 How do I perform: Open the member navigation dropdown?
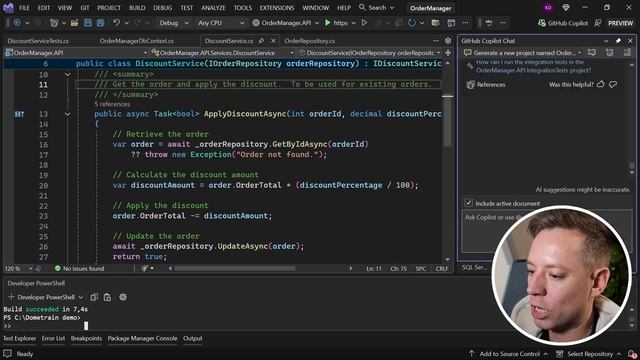coord(369,53)
